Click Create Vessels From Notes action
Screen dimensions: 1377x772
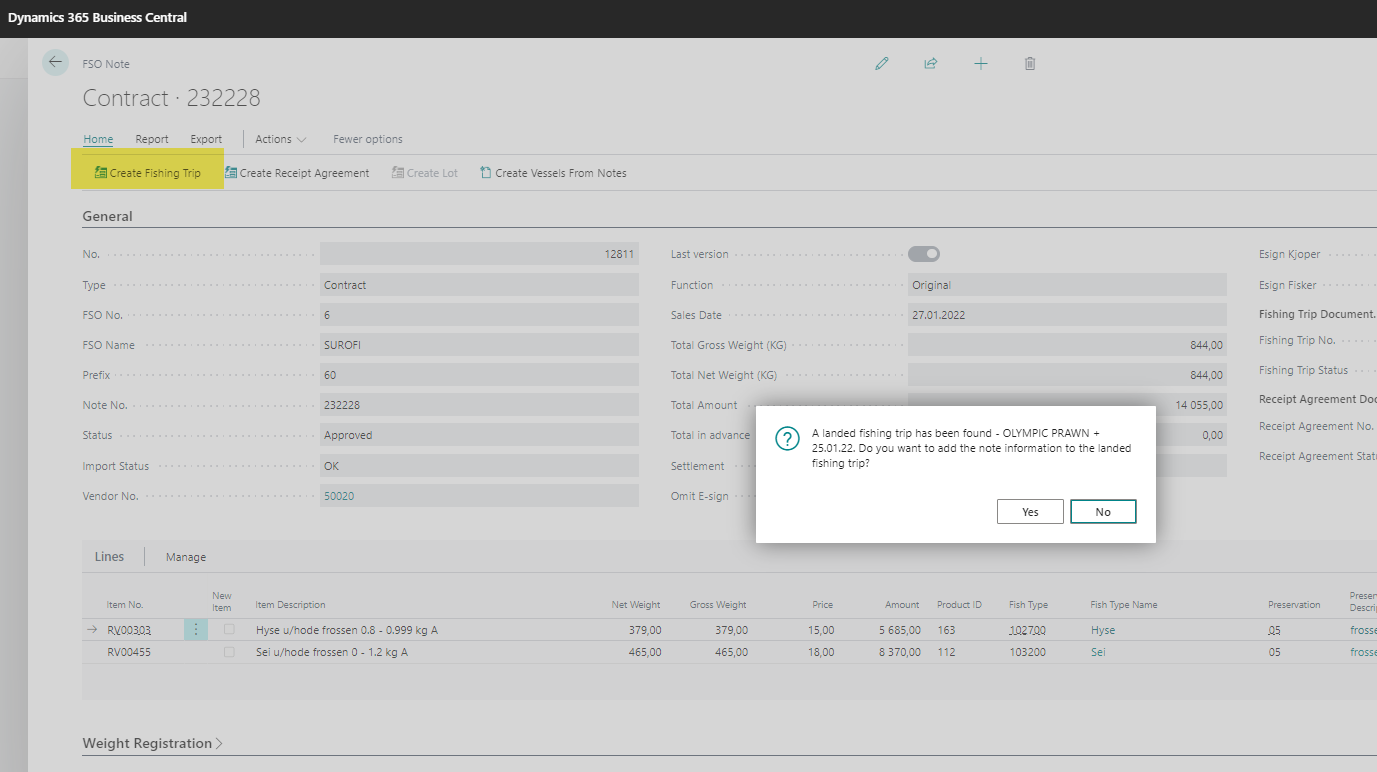click(x=553, y=173)
